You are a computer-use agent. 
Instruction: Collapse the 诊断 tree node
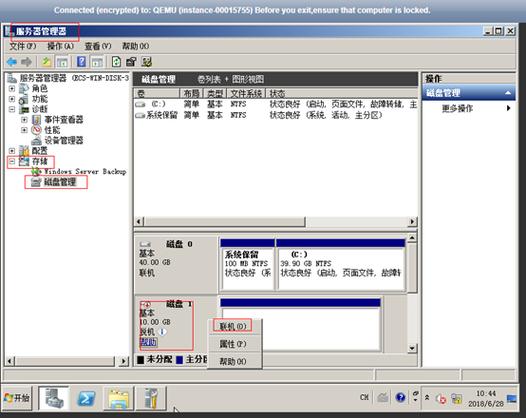[12, 109]
